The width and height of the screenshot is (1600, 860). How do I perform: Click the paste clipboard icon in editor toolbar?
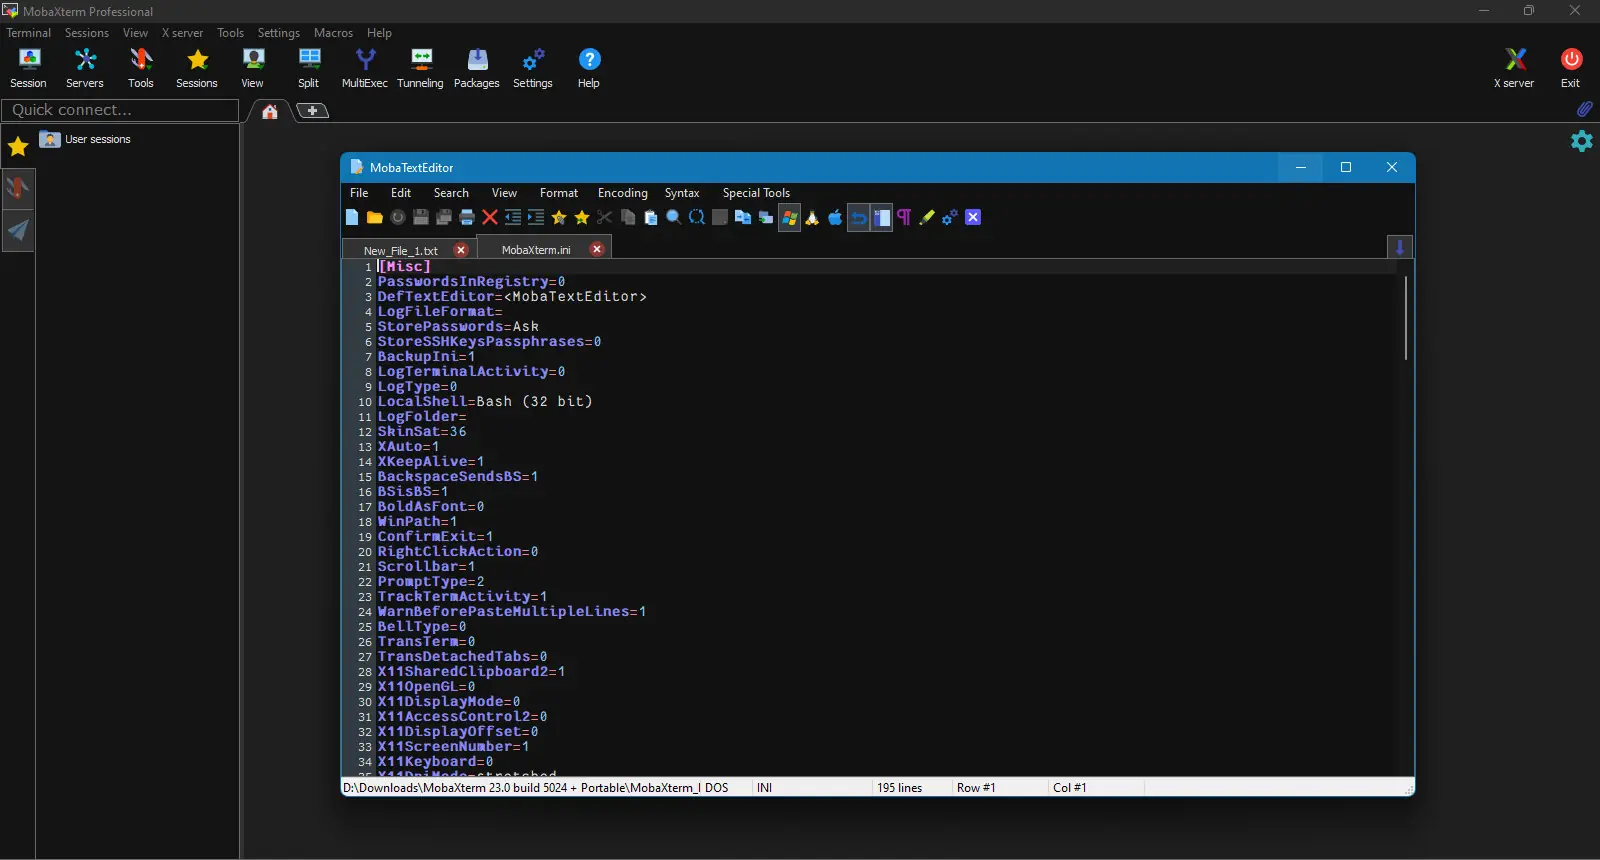pos(651,217)
